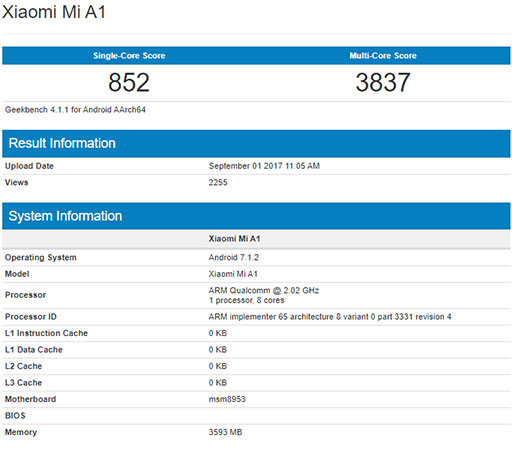Select the Multi-Core Score header

383,56
